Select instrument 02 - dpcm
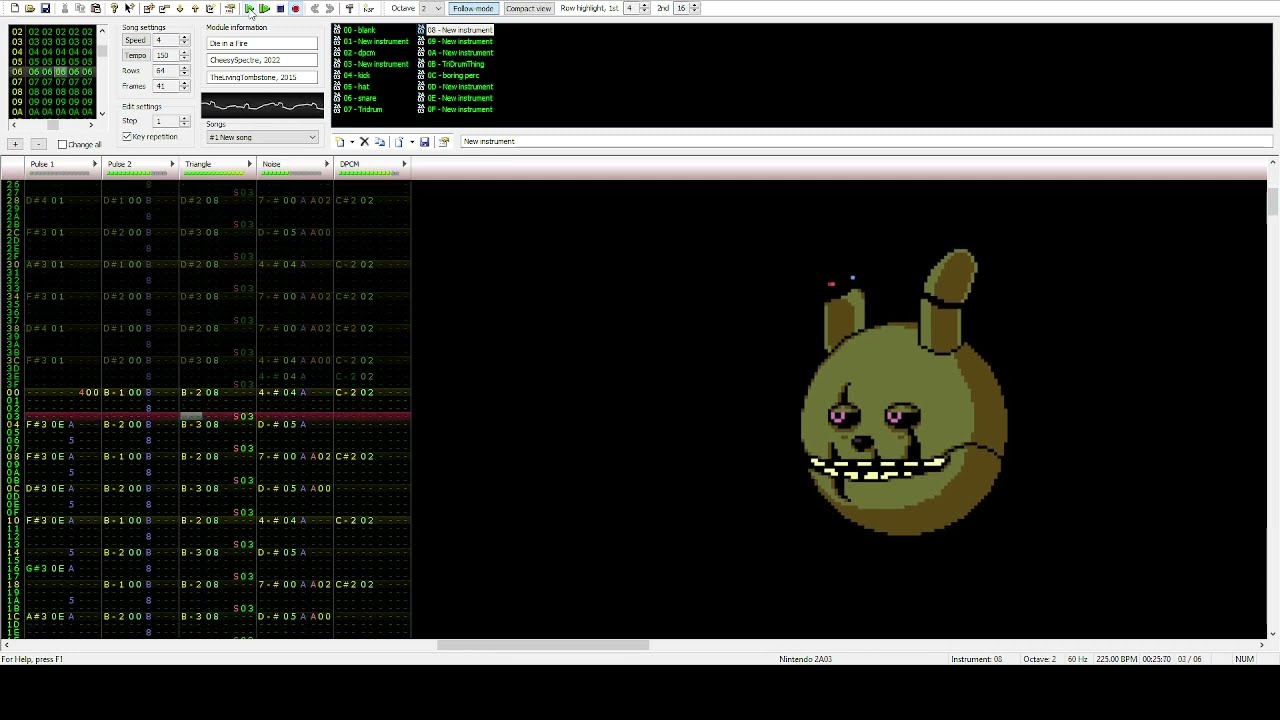The height and width of the screenshot is (720, 1280). 359,52
